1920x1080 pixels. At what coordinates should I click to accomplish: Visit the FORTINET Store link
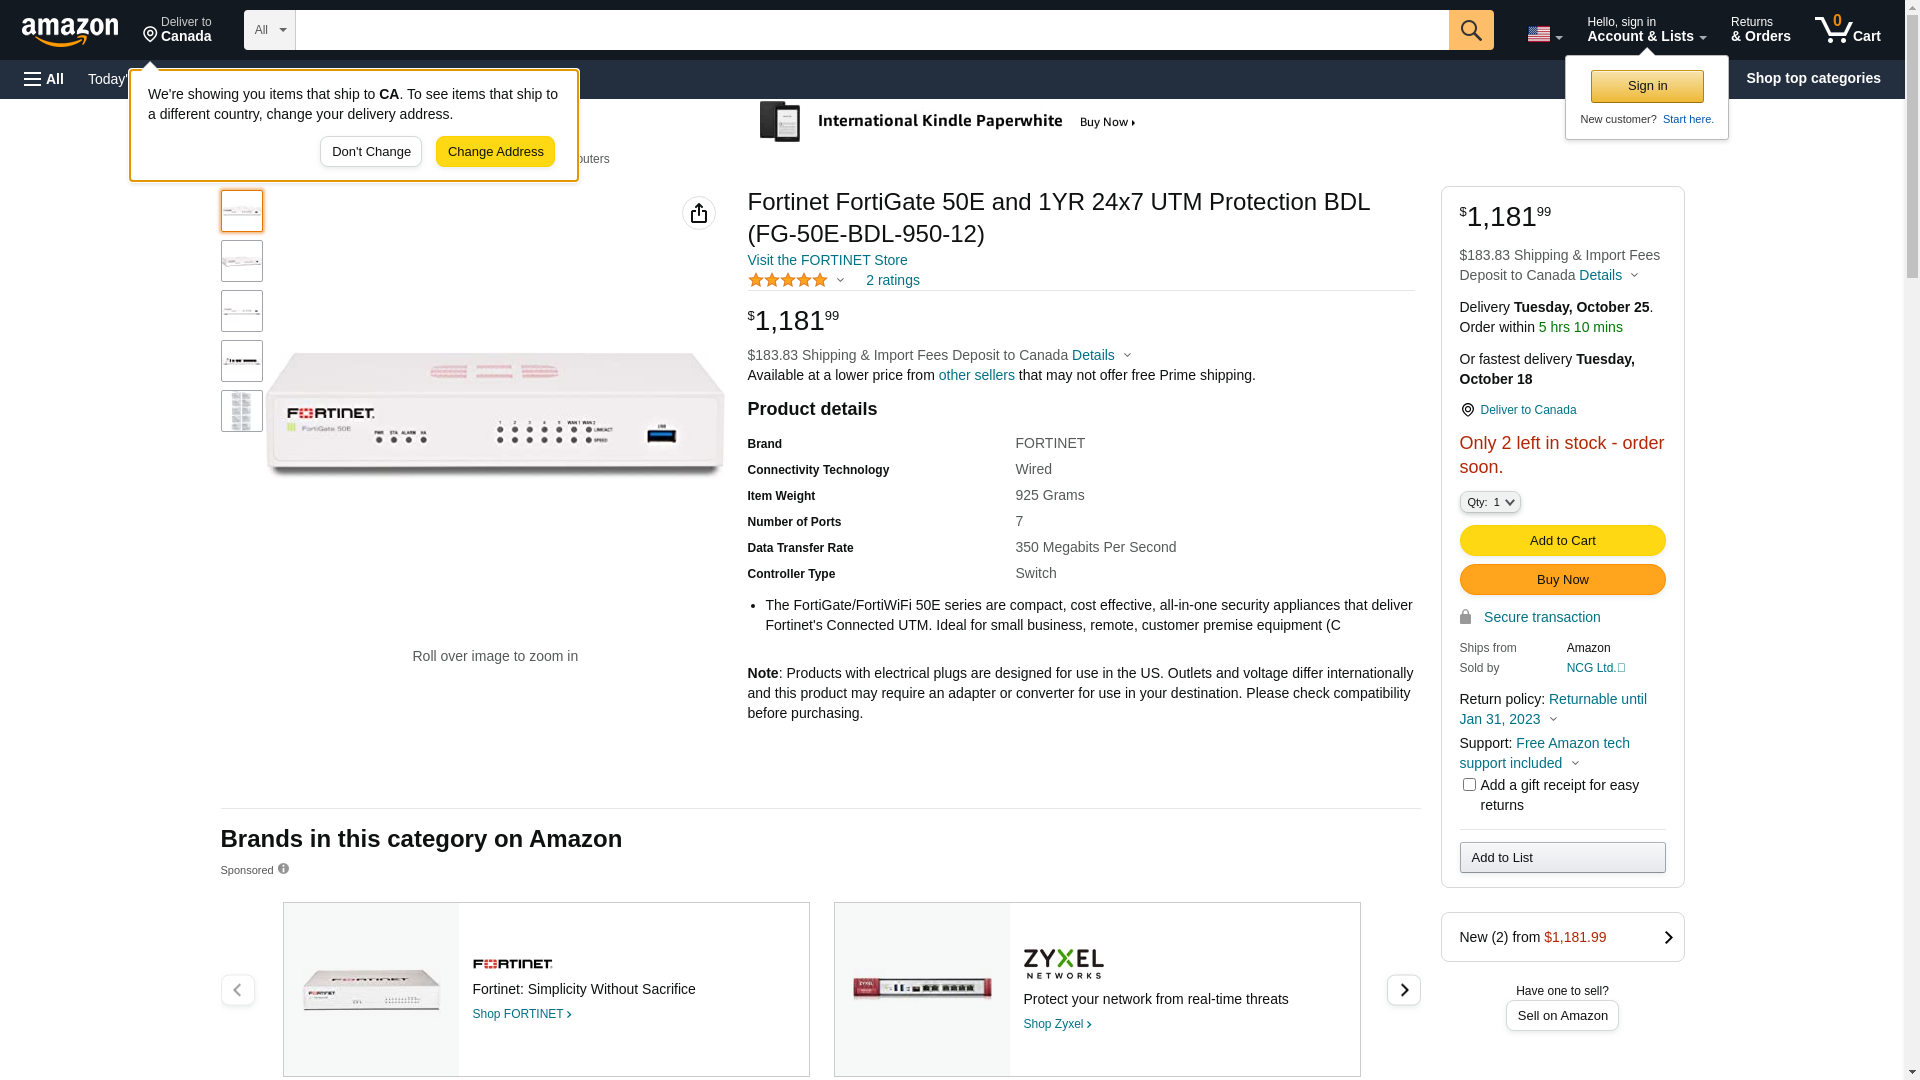pyautogui.click(x=827, y=260)
